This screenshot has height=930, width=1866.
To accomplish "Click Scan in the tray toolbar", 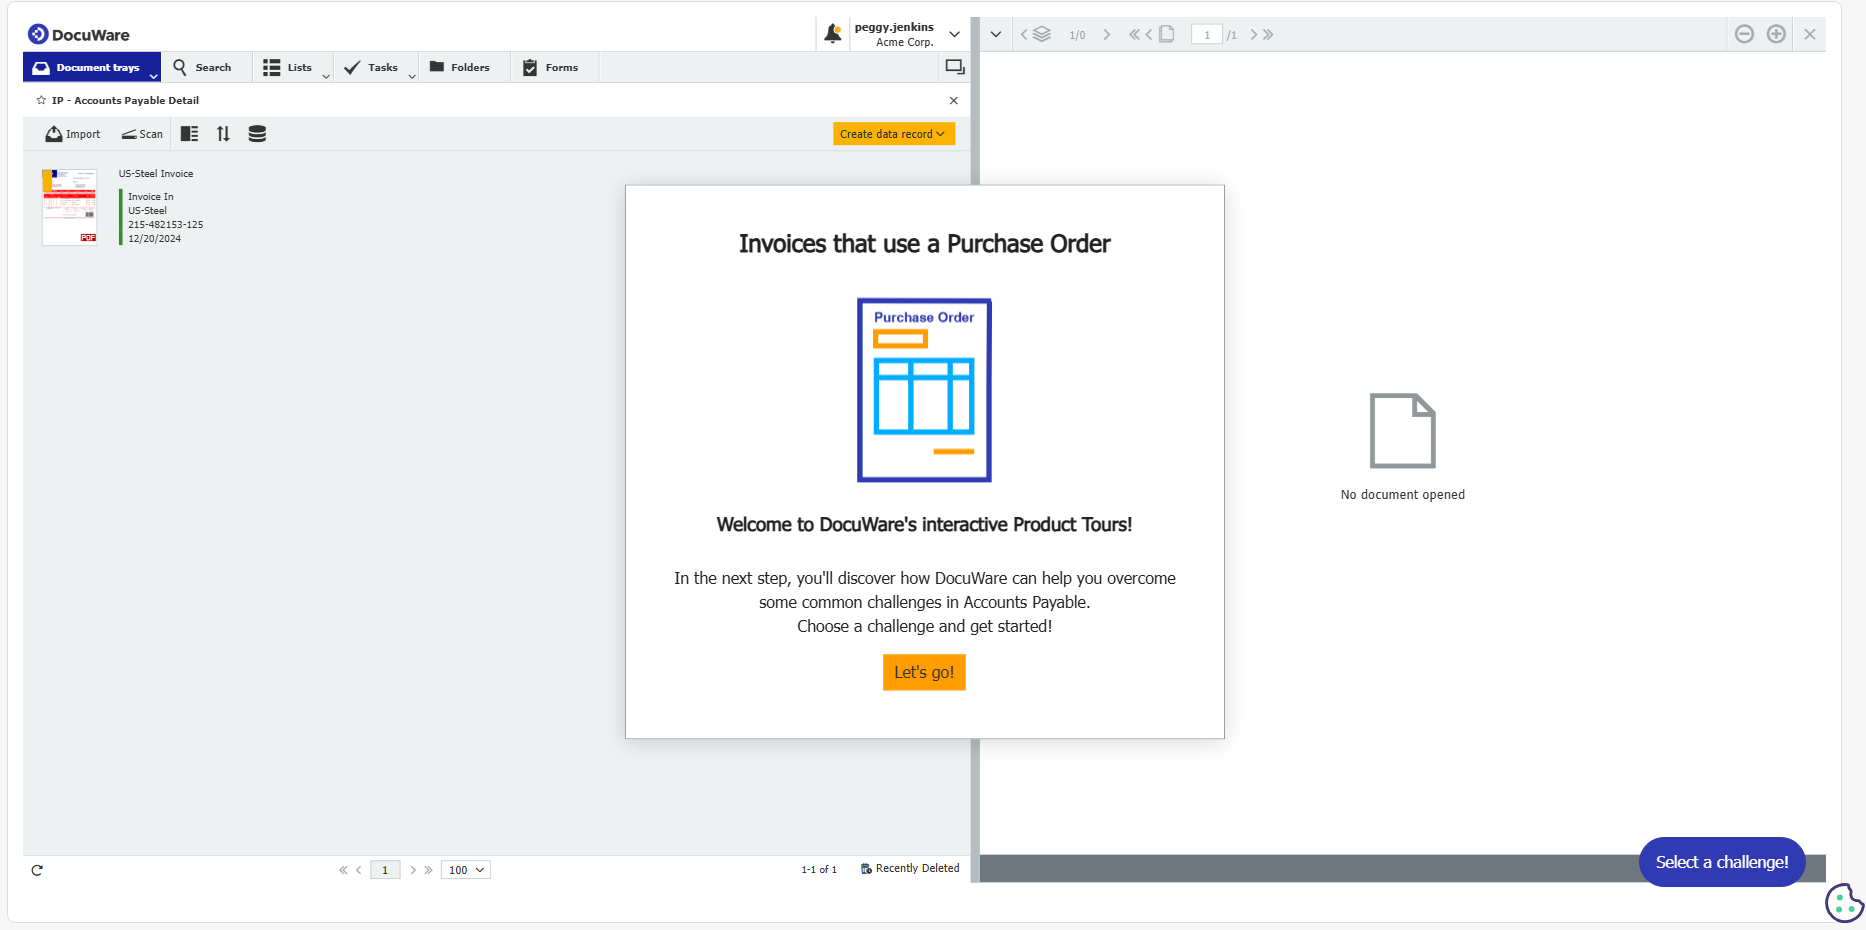I will (142, 134).
